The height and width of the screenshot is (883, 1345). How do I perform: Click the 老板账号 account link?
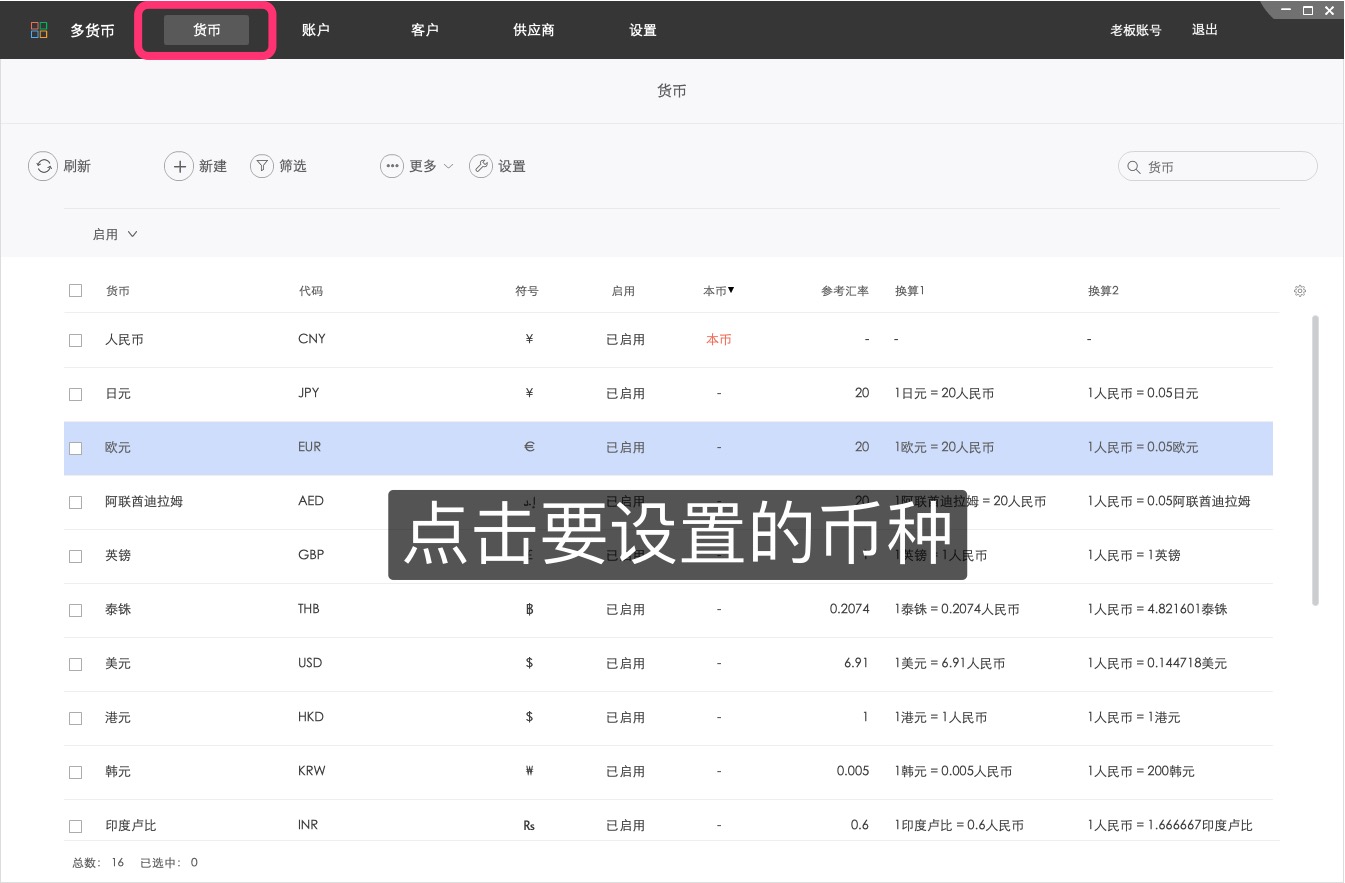1135,30
